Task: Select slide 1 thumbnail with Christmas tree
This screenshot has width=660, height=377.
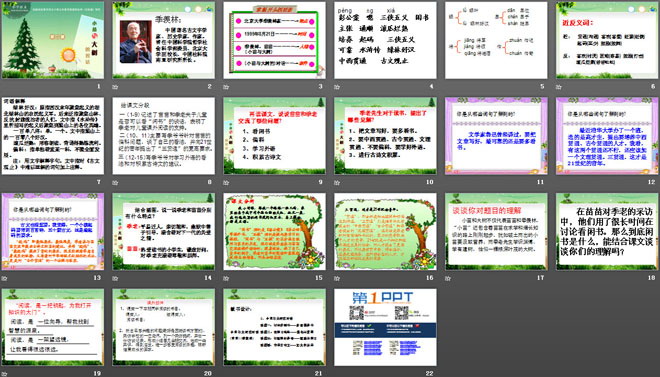Action: tap(53, 40)
